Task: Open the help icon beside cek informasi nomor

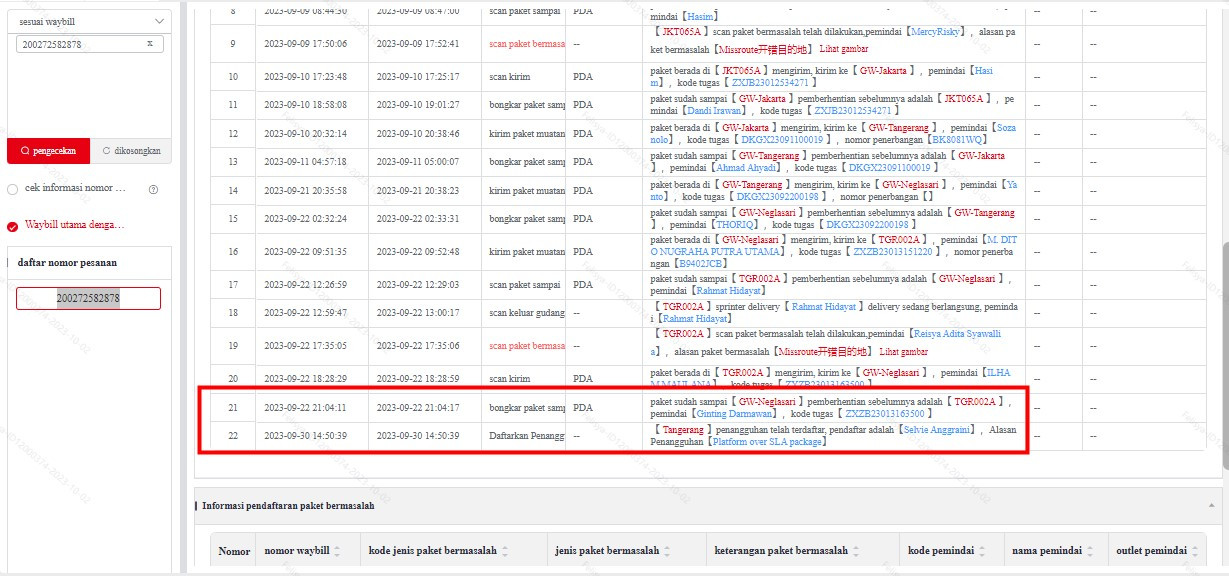Action: click(x=153, y=189)
